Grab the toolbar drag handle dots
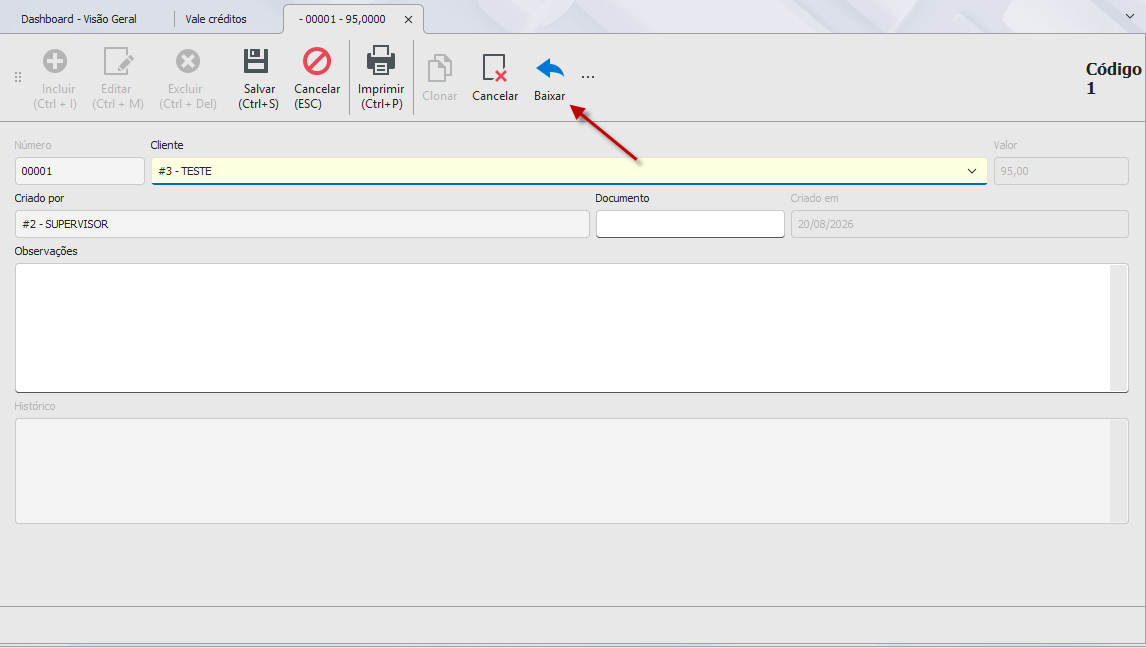This screenshot has width=1146, height=648. pyautogui.click(x=18, y=77)
